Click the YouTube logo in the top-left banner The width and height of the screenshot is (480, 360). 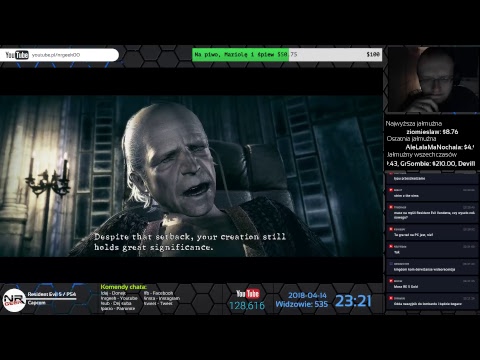[x=17, y=55]
